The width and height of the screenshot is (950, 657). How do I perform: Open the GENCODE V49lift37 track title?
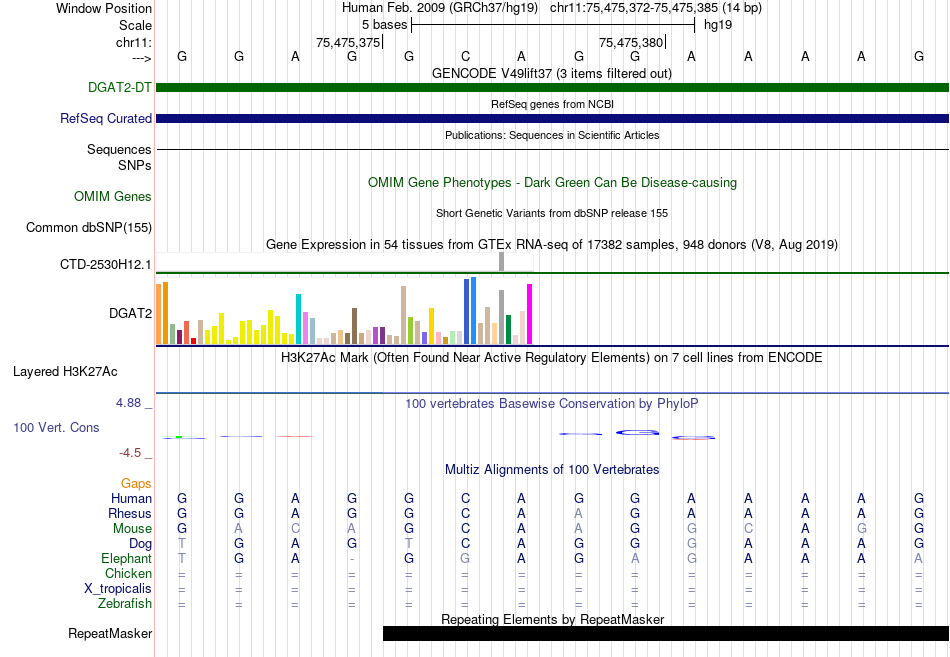pyautogui.click(x=551, y=73)
